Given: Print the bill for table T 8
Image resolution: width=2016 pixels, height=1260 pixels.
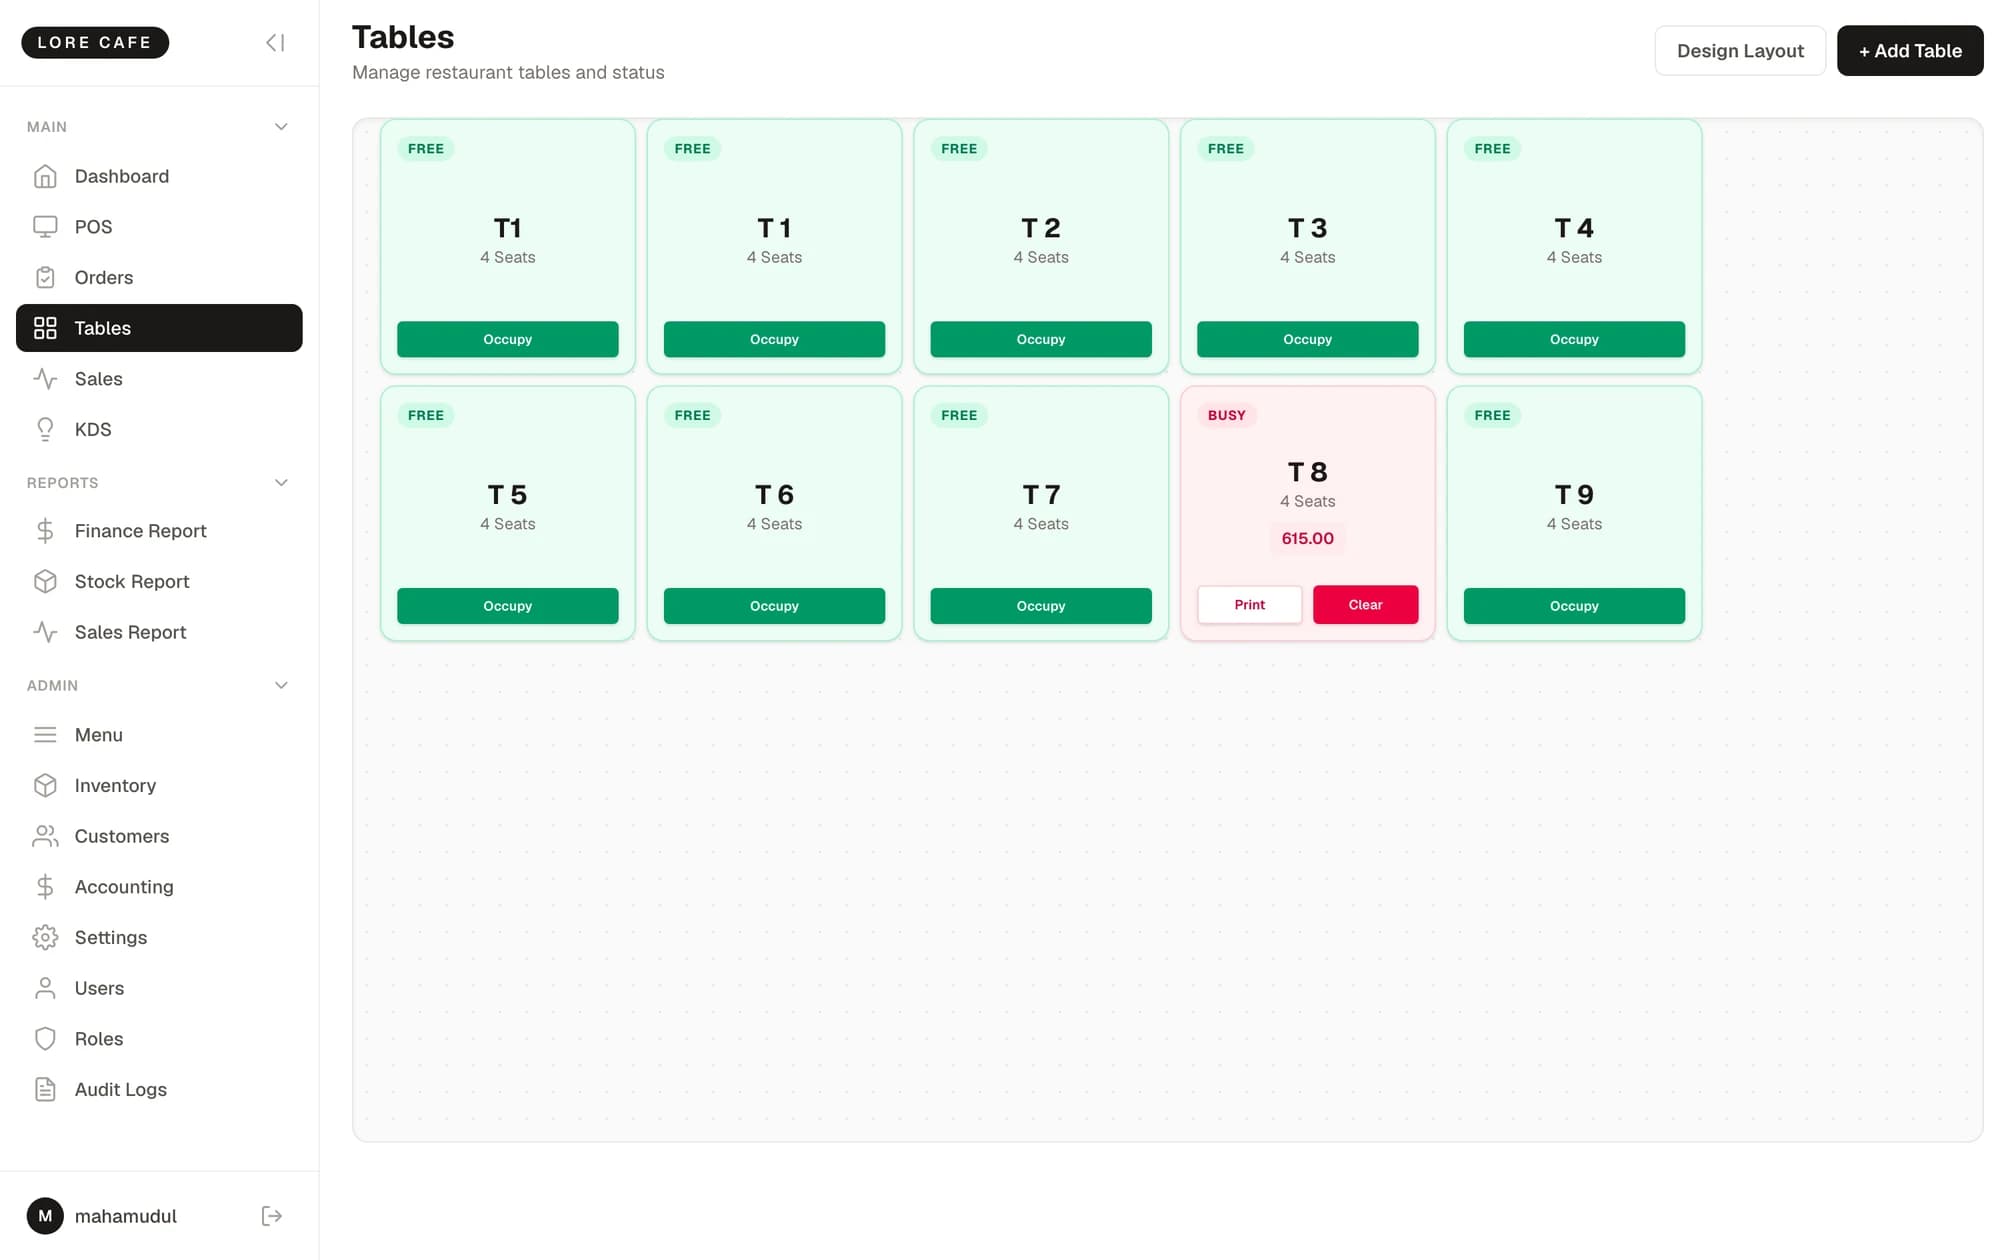Looking at the screenshot, I should click(x=1250, y=605).
